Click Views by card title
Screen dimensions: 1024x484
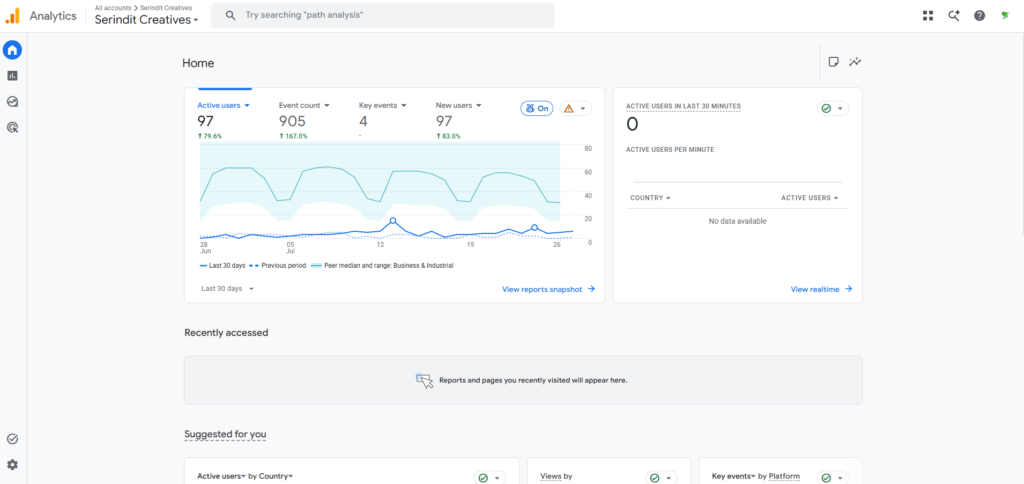click(x=556, y=476)
